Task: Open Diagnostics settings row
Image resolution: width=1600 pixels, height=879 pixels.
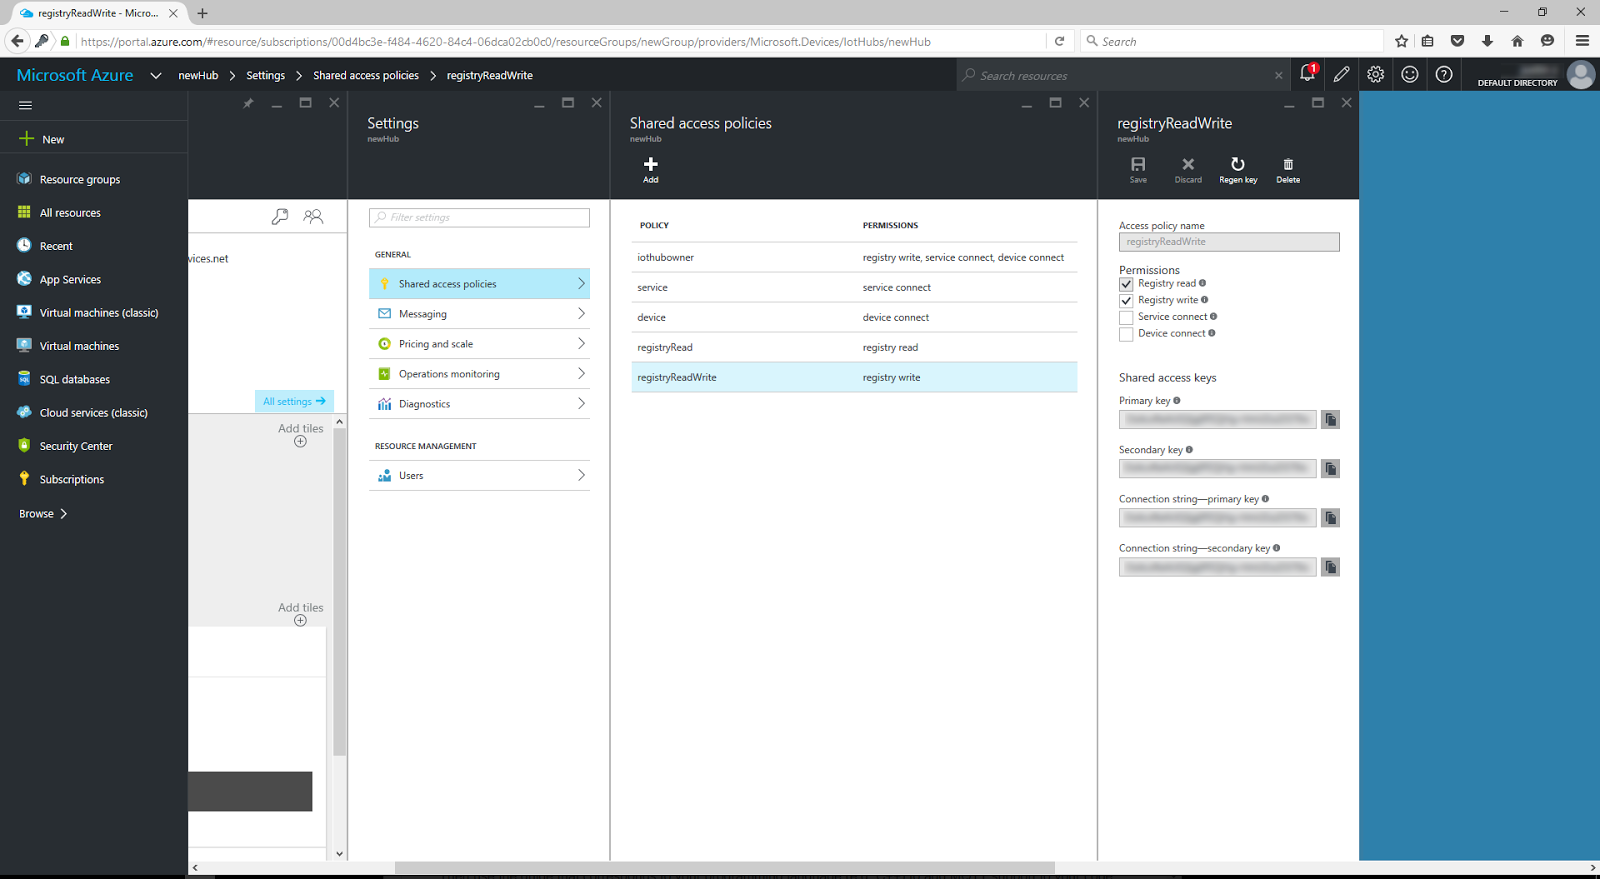Action: pyautogui.click(x=479, y=404)
